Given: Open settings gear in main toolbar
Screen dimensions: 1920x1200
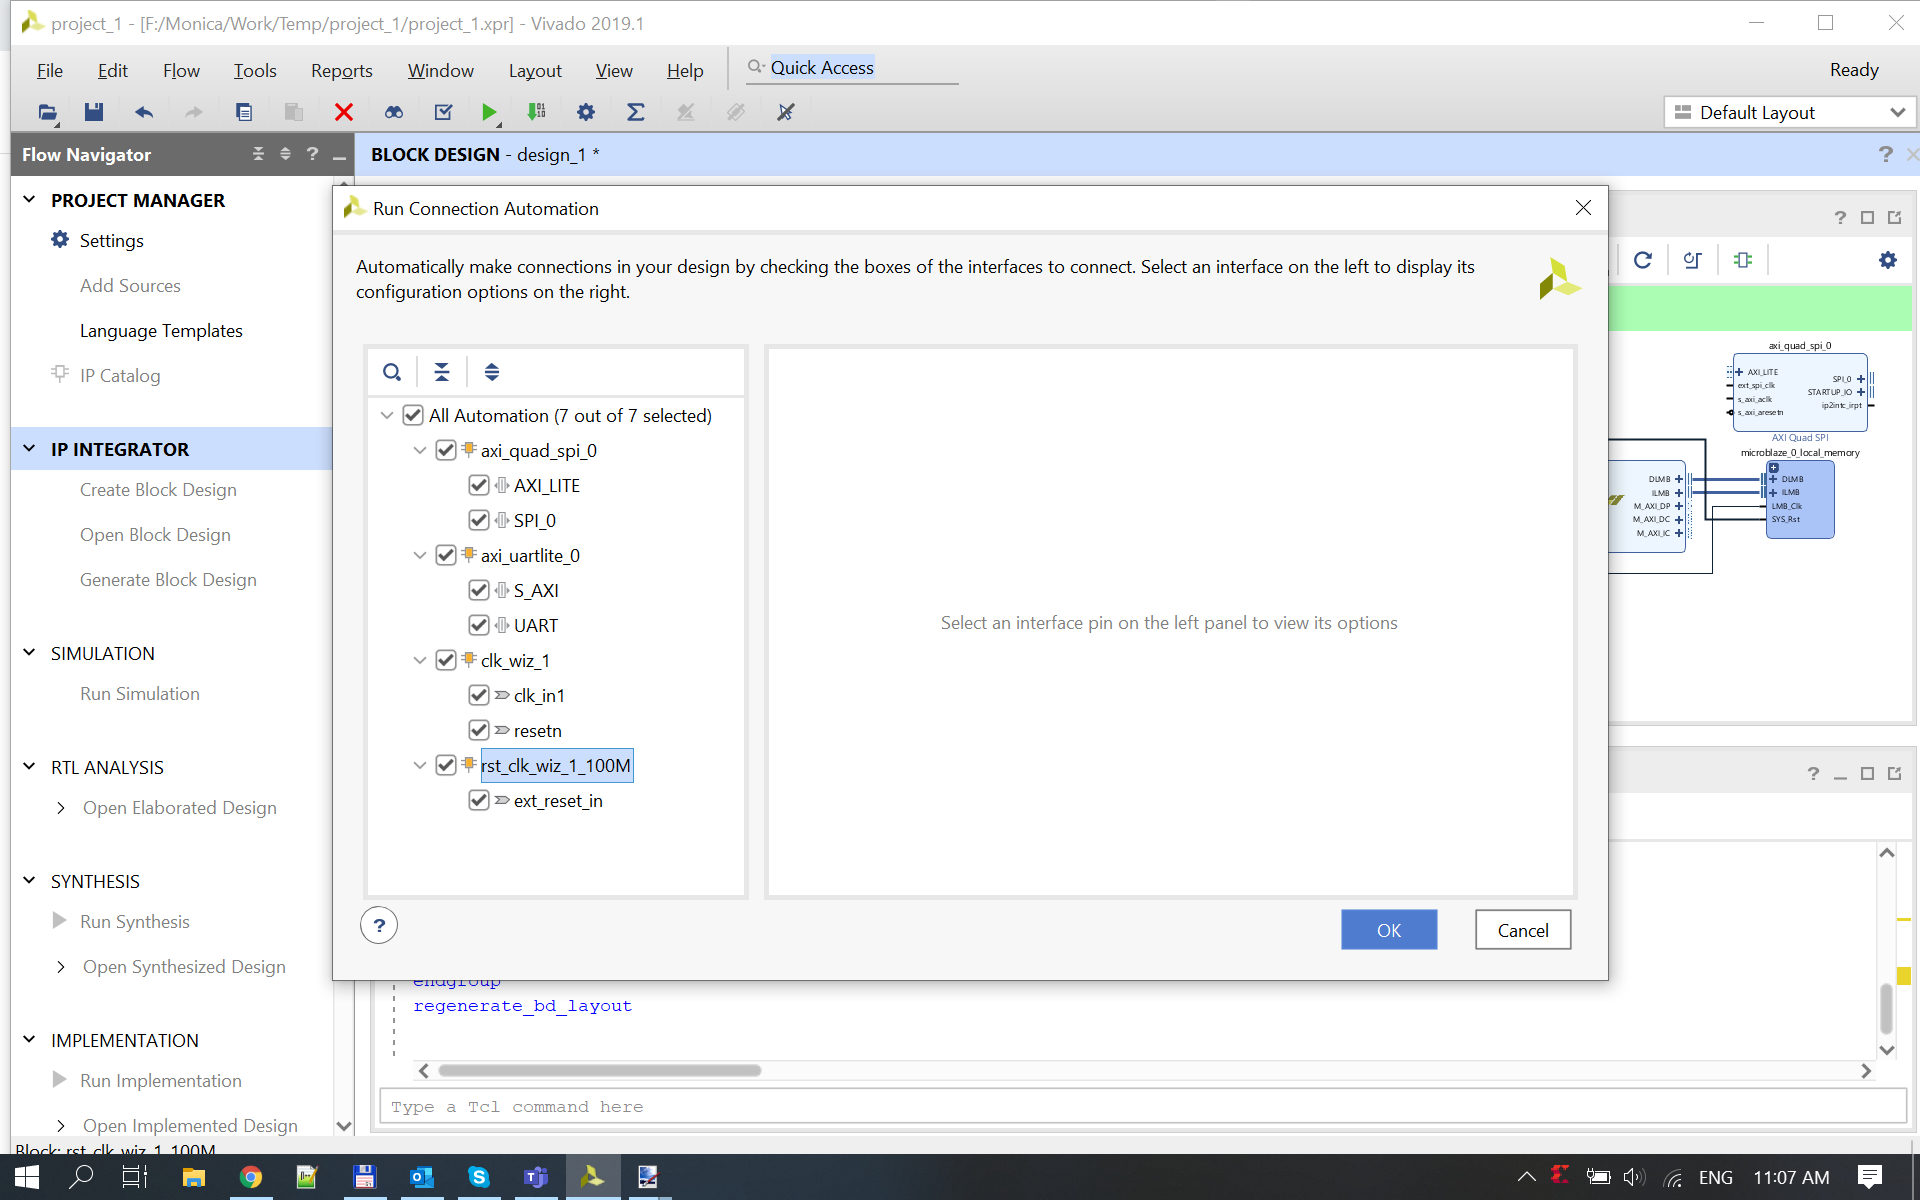Looking at the screenshot, I should [x=586, y=112].
